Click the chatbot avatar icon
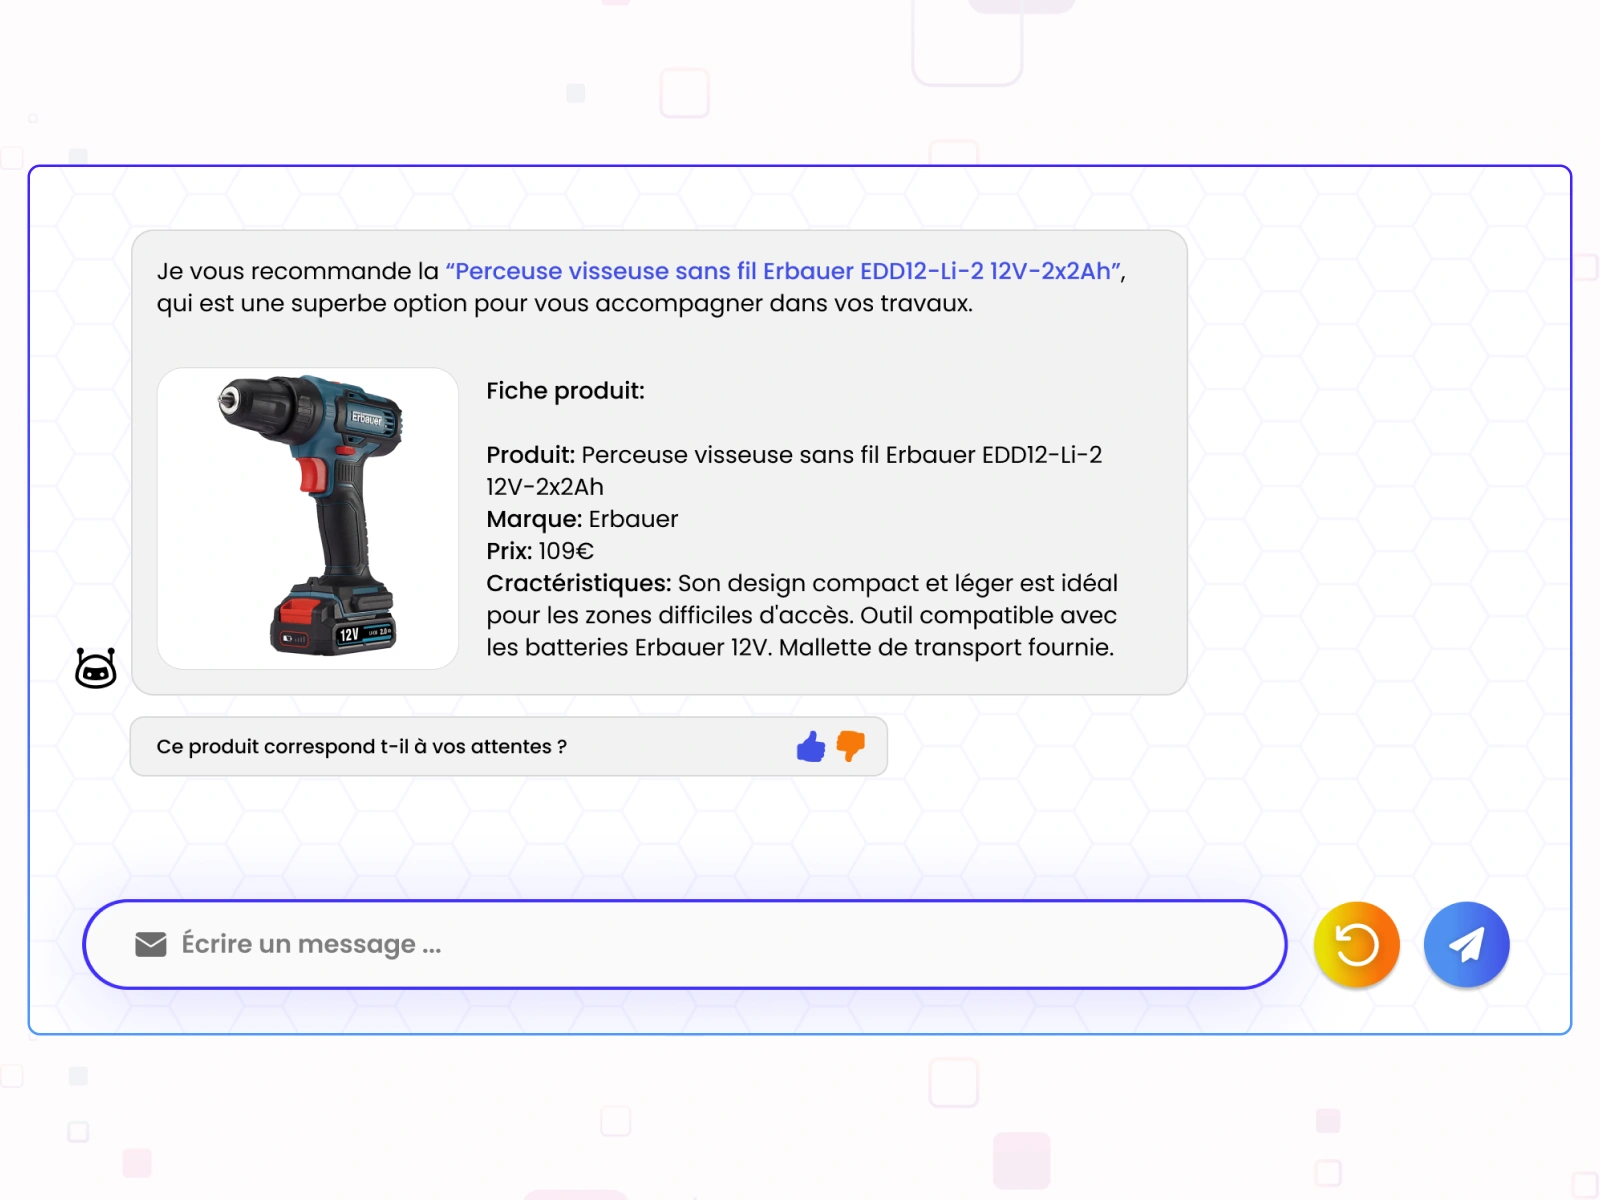The width and height of the screenshot is (1600, 1200). coord(96,668)
